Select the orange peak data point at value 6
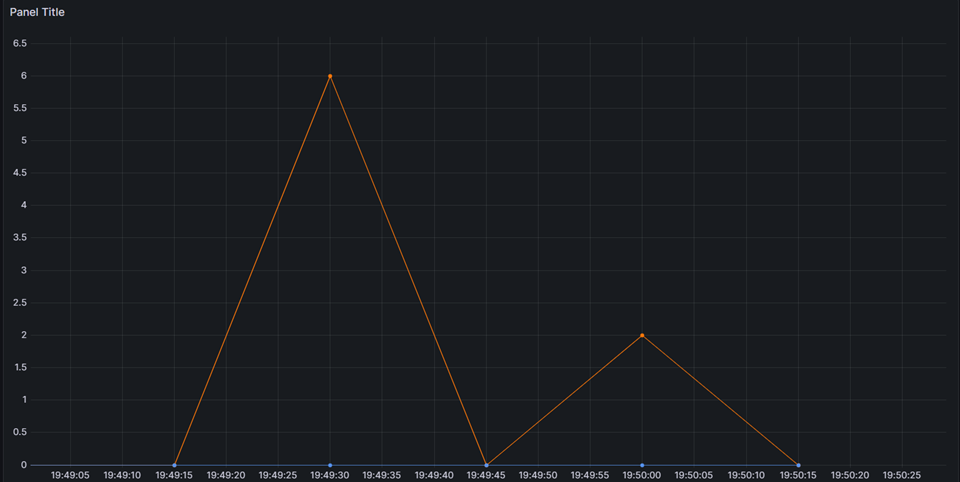 tap(330, 76)
